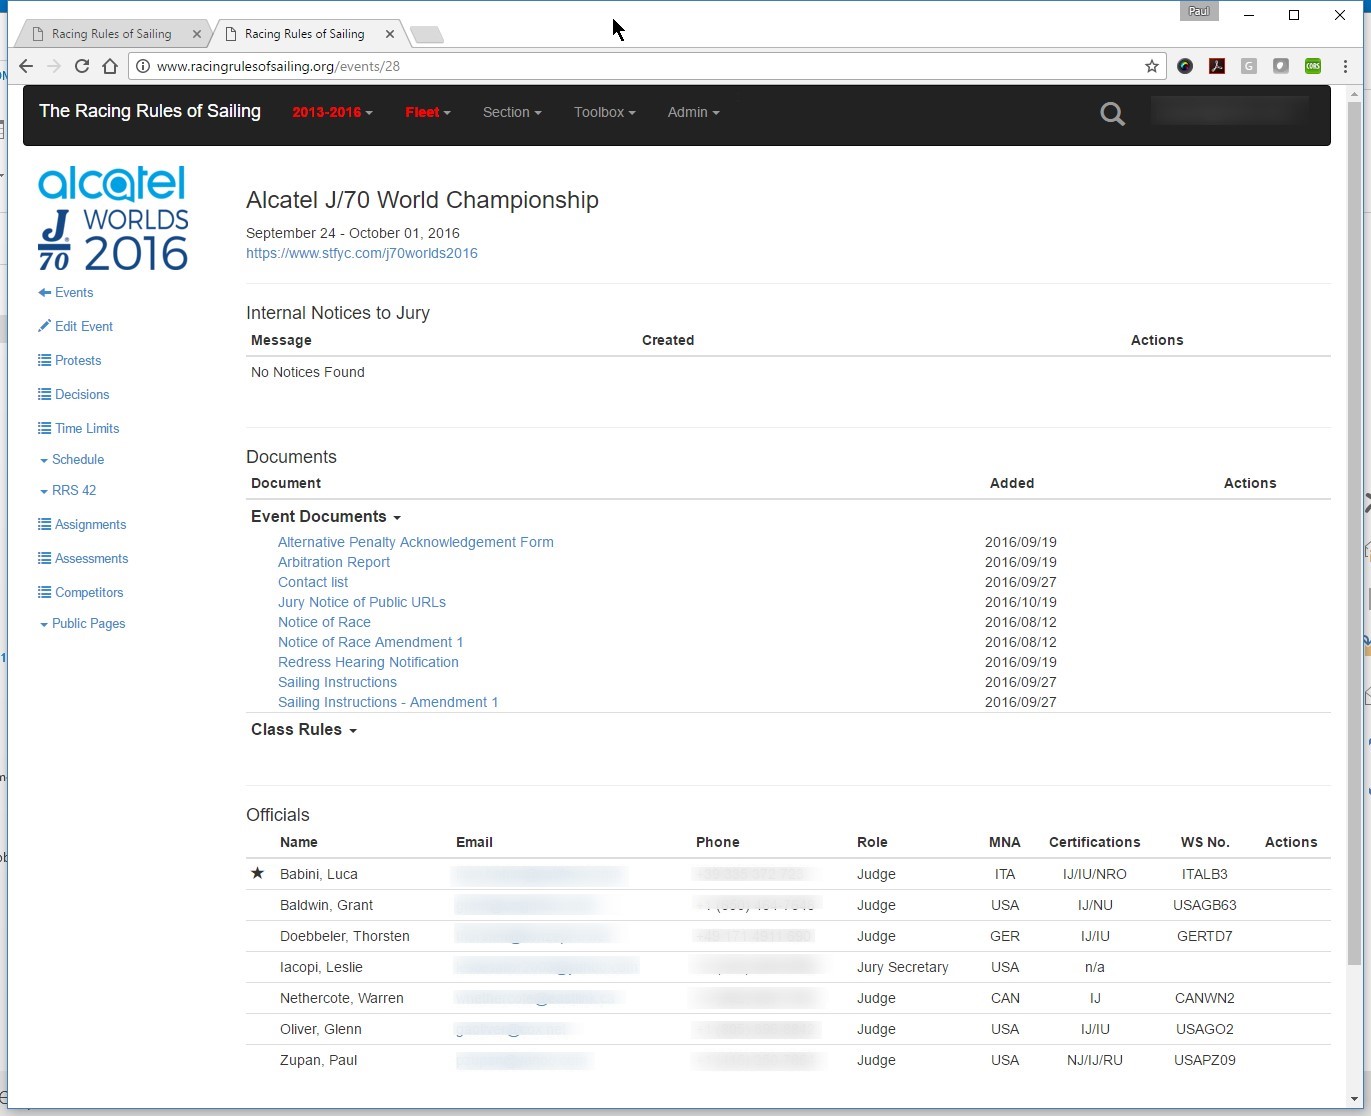Click the scrollbar up arrow
Screen dimensions: 1371x1116
point(1354,93)
